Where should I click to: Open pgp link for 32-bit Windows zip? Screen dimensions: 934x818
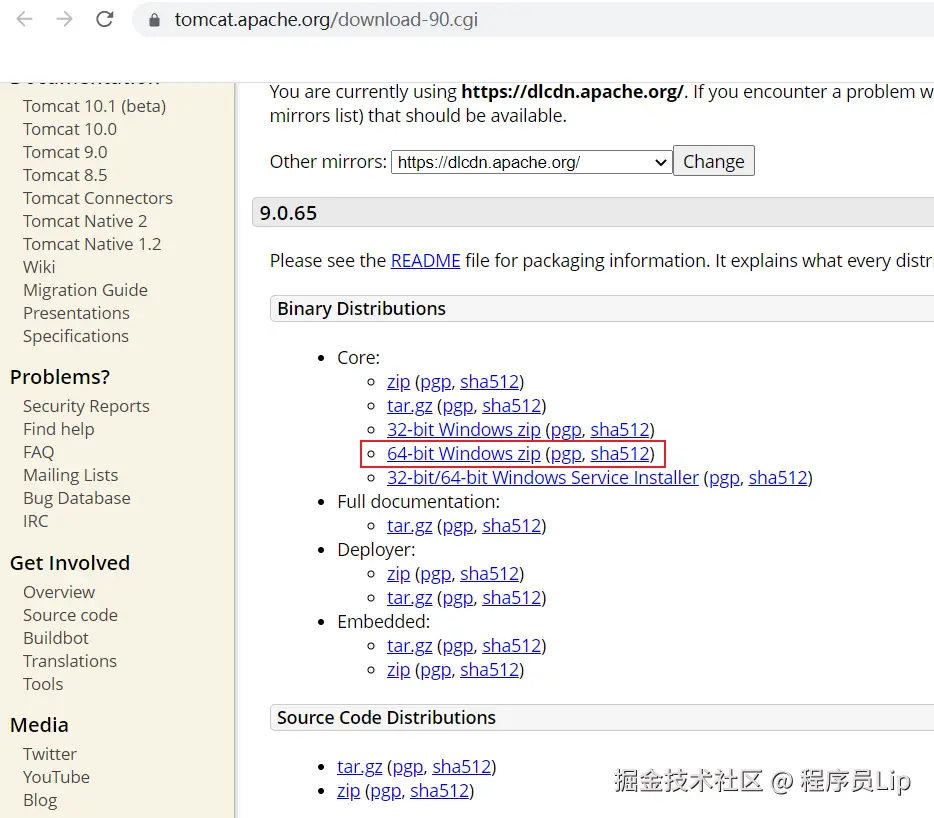pos(566,430)
